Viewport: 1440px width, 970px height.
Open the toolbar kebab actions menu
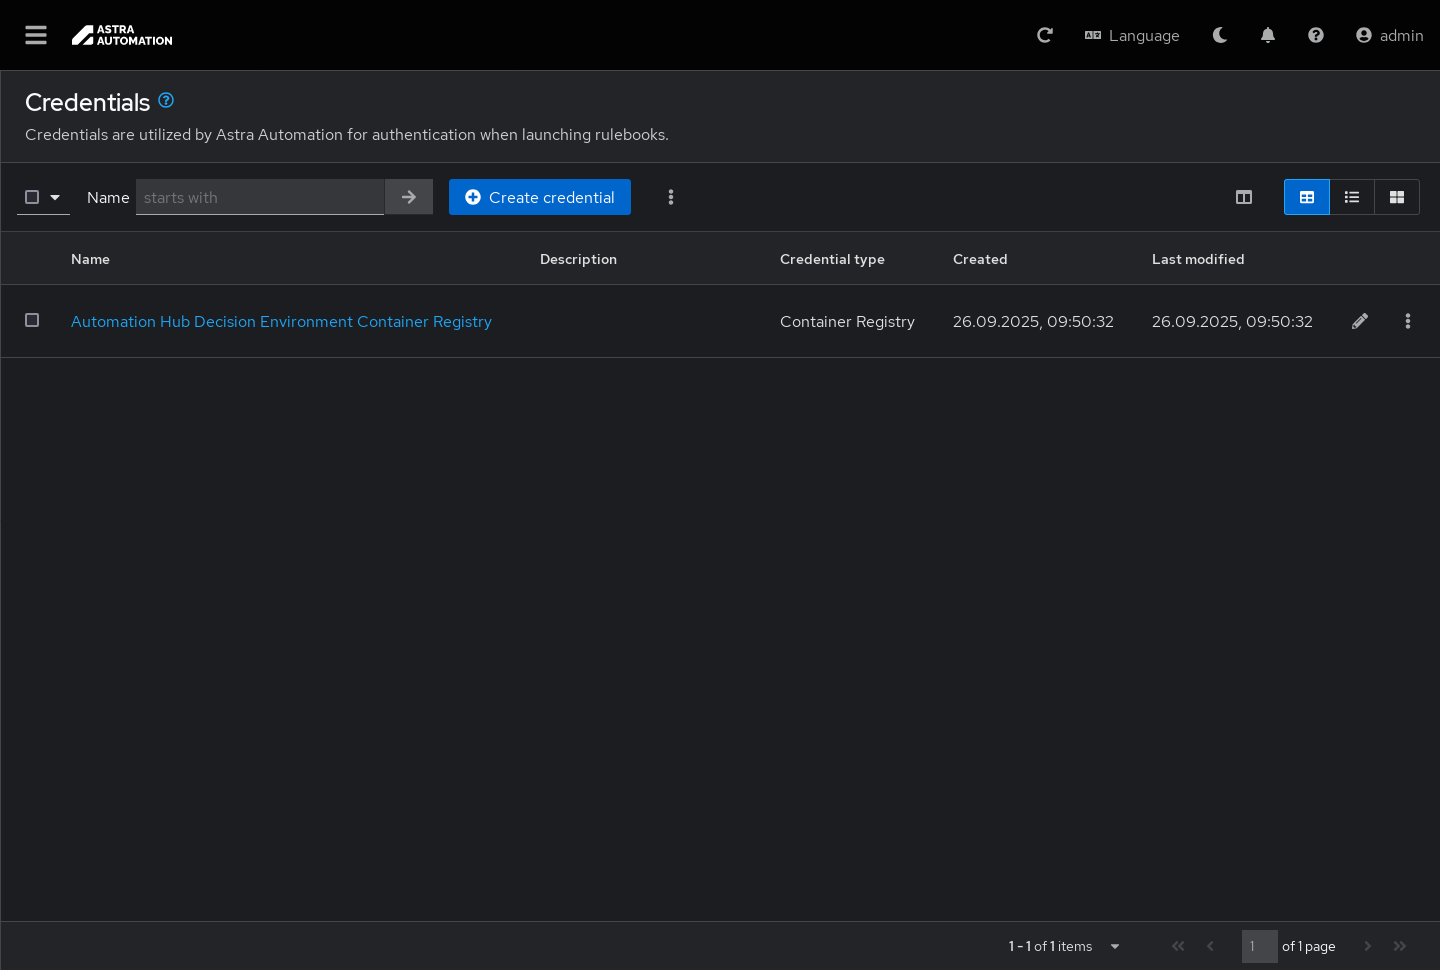coord(671,197)
